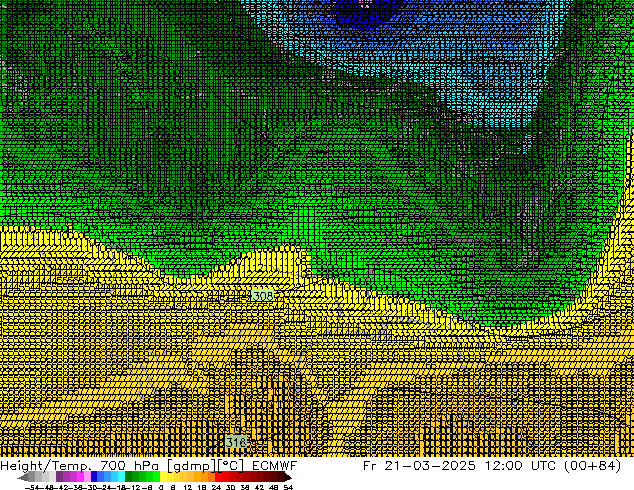634x490 pixels.
Task: Click the 54 value on legend scale
Action: pos(288,487)
